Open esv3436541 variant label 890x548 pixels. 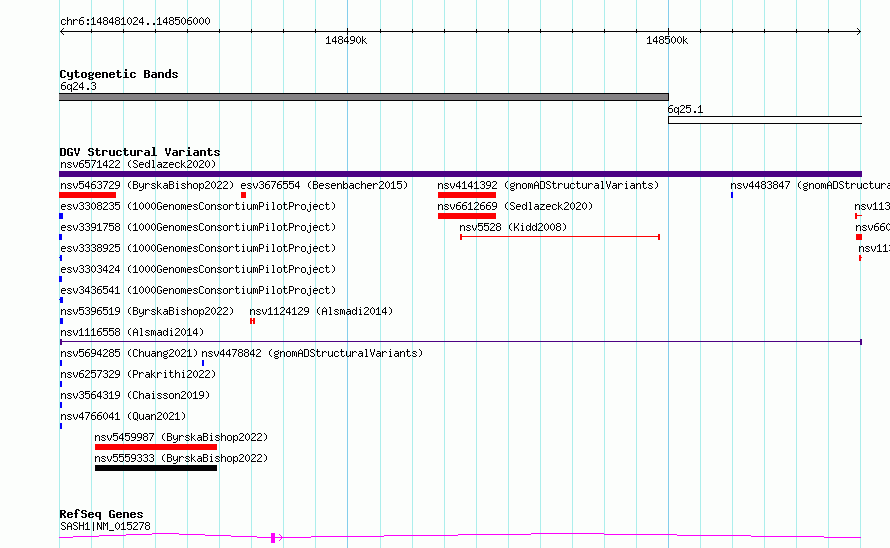click(198, 290)
